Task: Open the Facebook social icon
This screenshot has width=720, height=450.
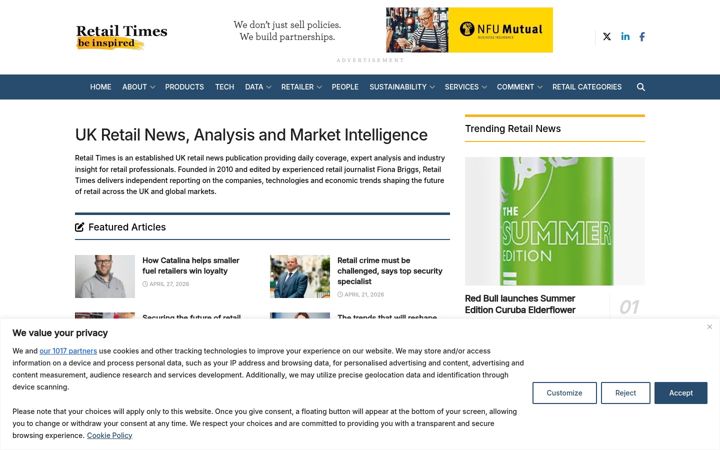Action: (x=642, y=37)
